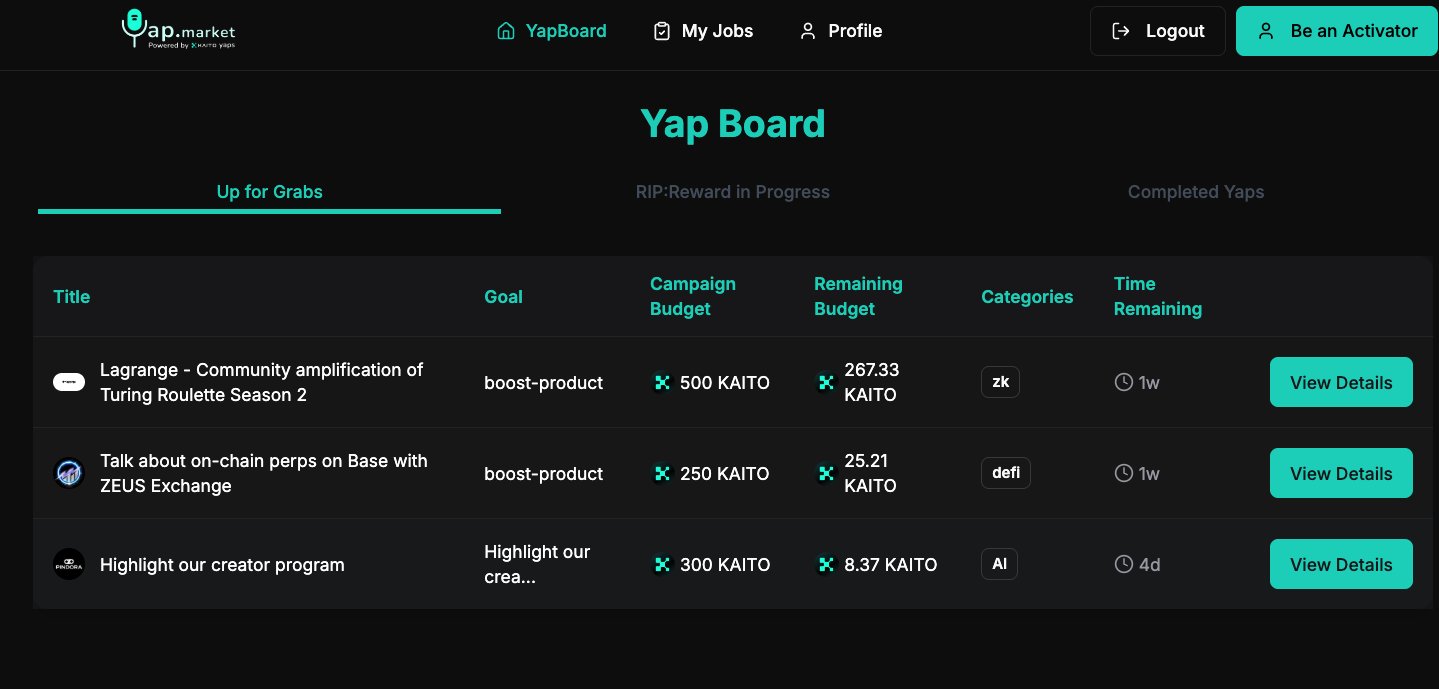Select the Up for Grabs tab
The height and width of the screenshot is (689, 1439).
tap(269, 192)
